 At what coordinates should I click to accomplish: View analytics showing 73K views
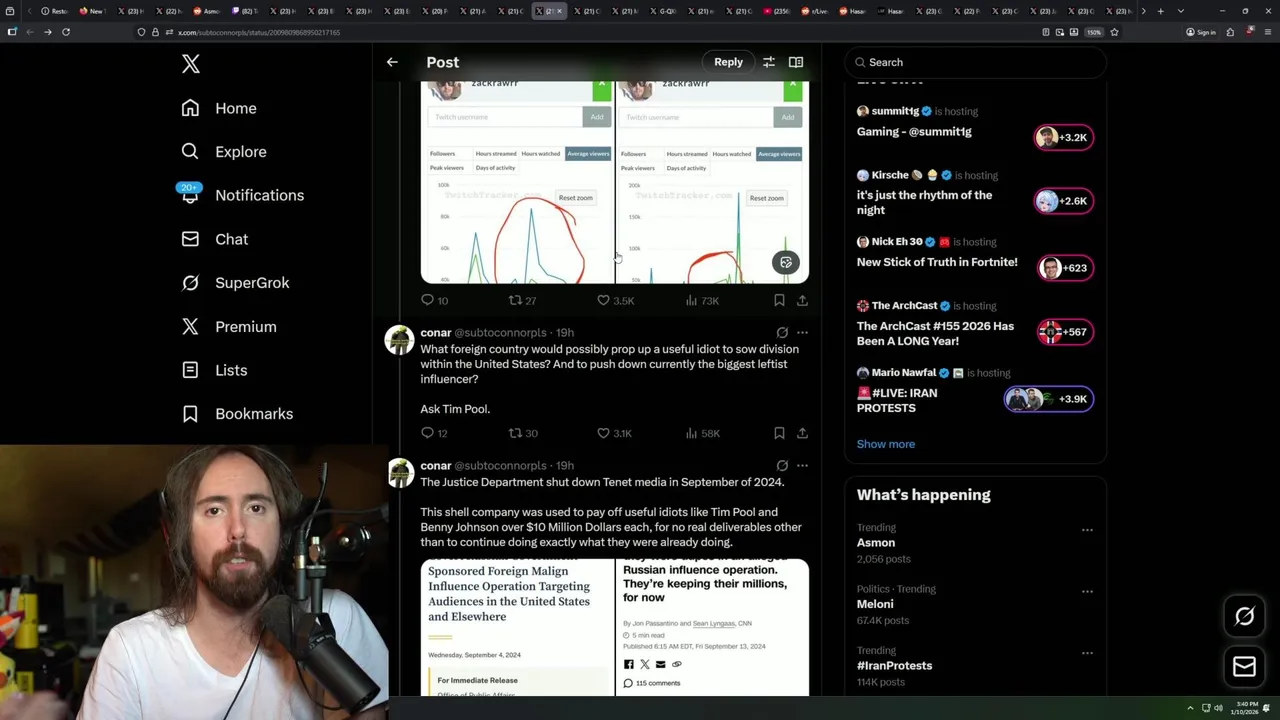702,300
